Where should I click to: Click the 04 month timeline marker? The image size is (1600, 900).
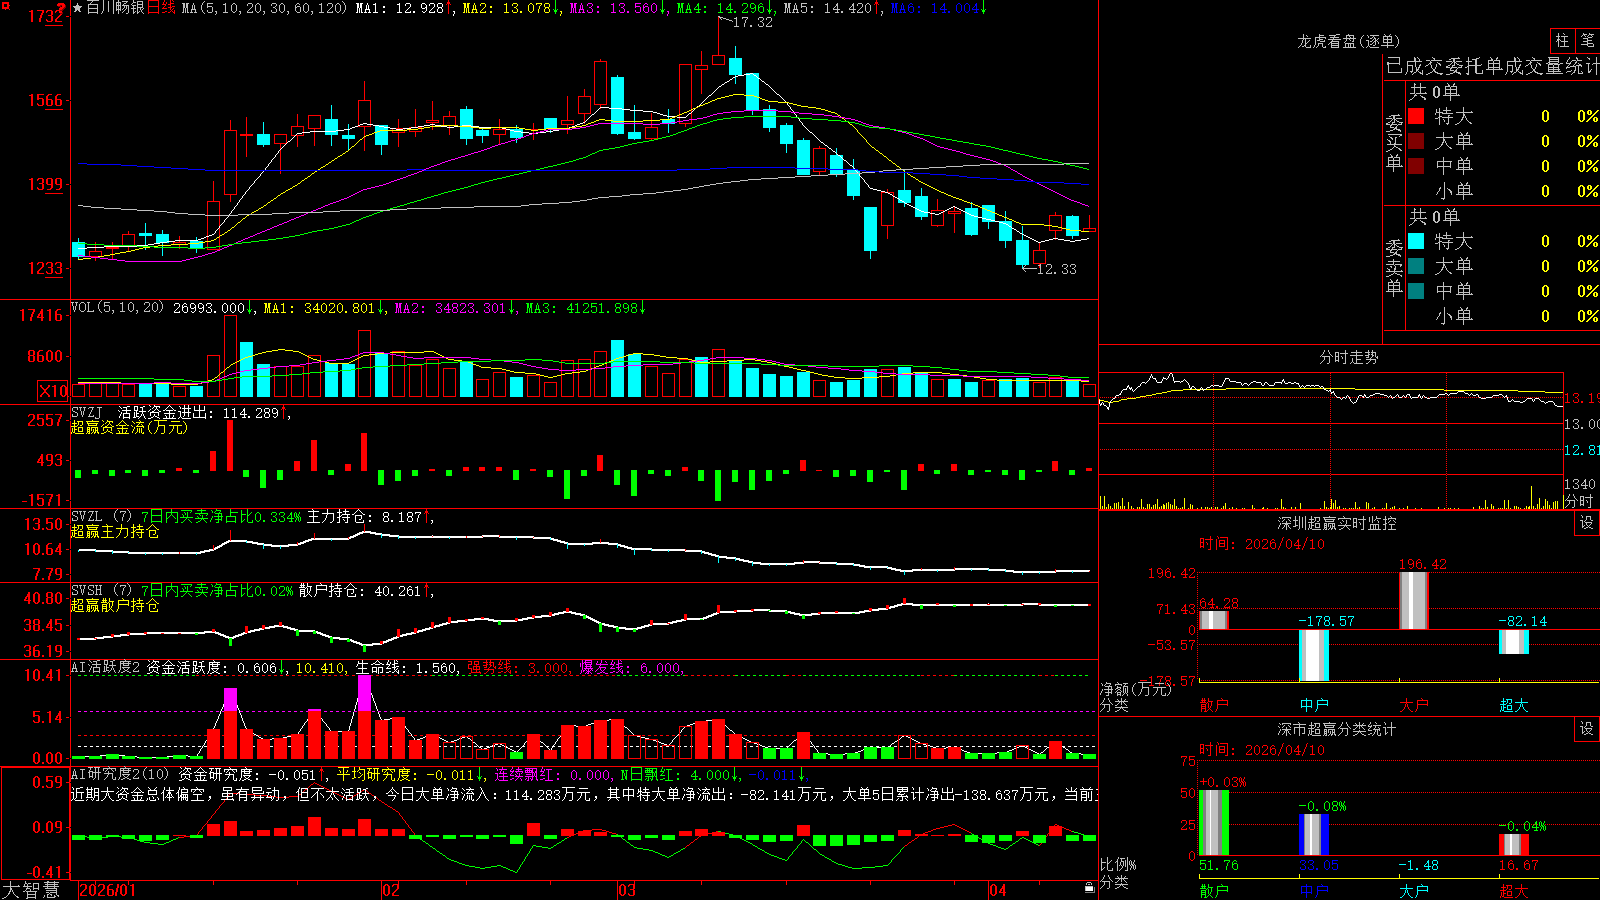click(998, 890)
